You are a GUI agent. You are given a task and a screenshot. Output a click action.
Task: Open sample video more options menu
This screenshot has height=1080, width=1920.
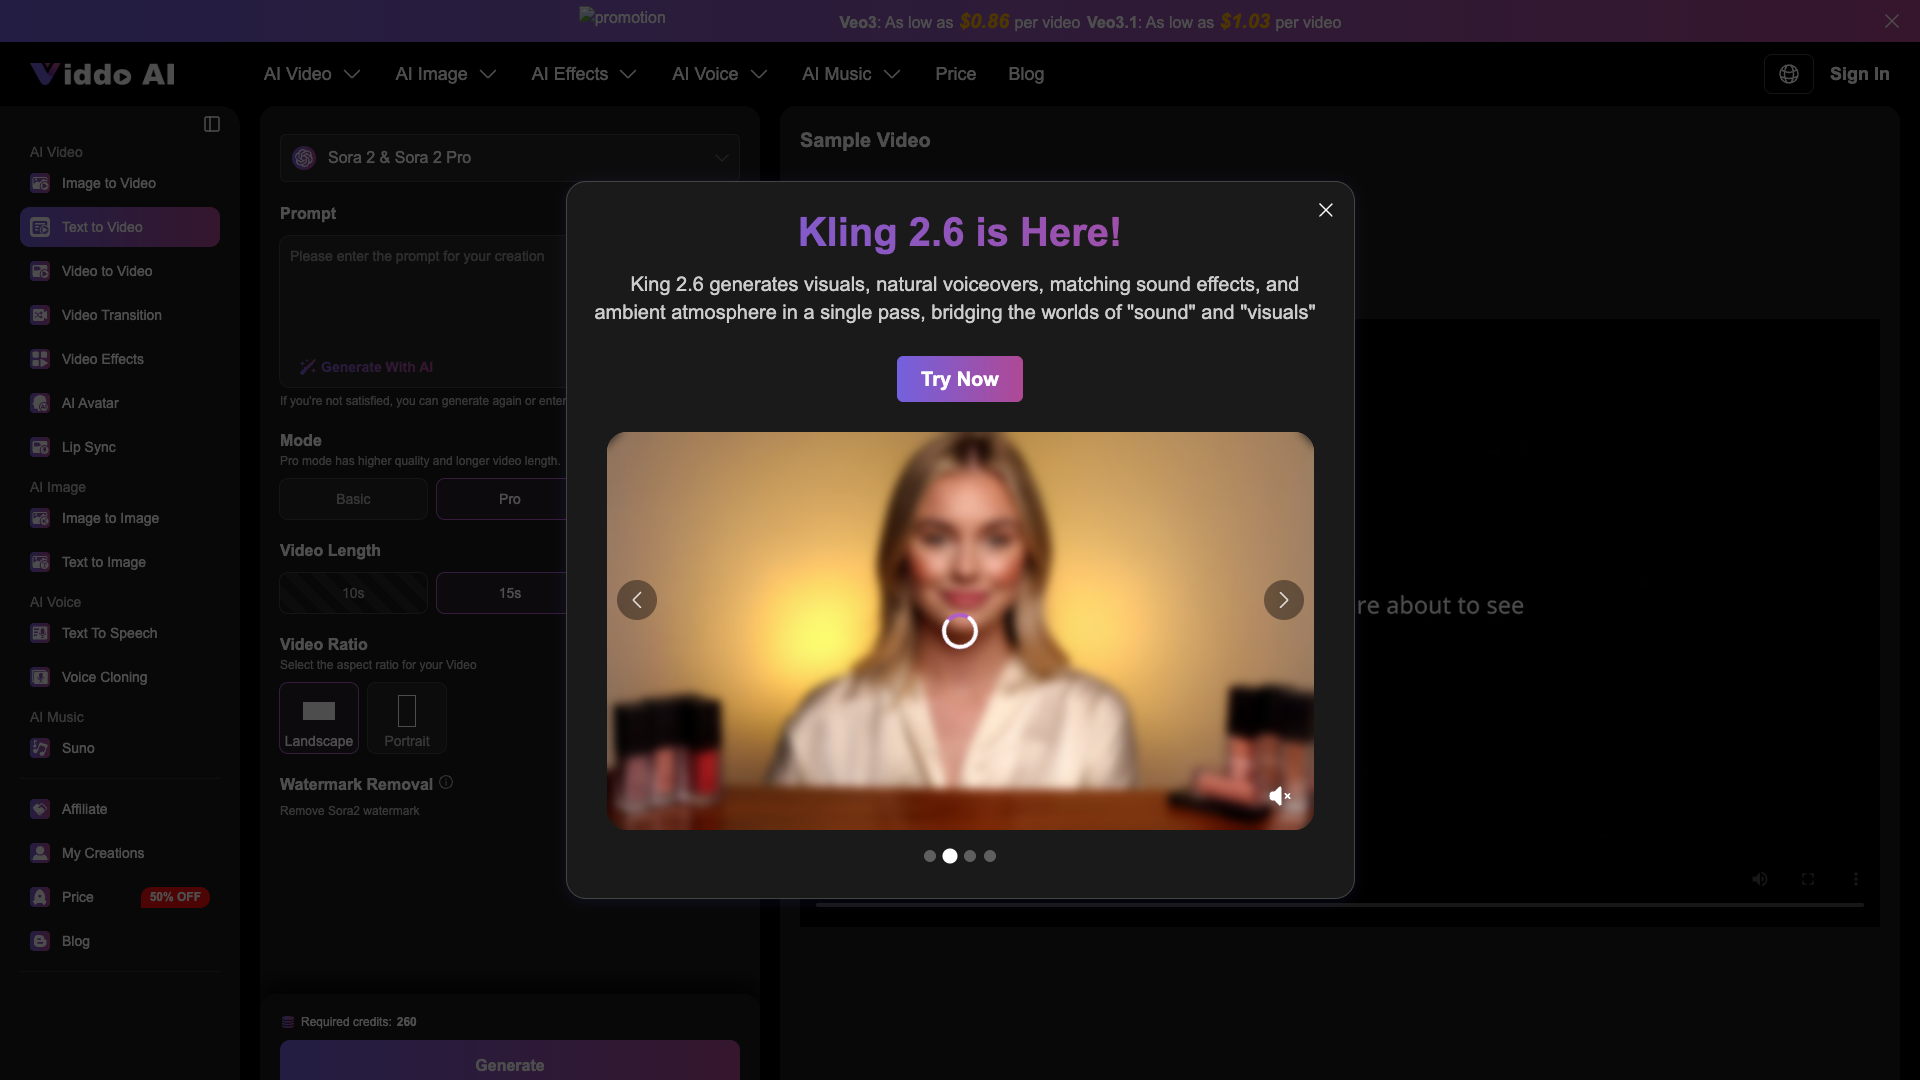click(1856, 879)
